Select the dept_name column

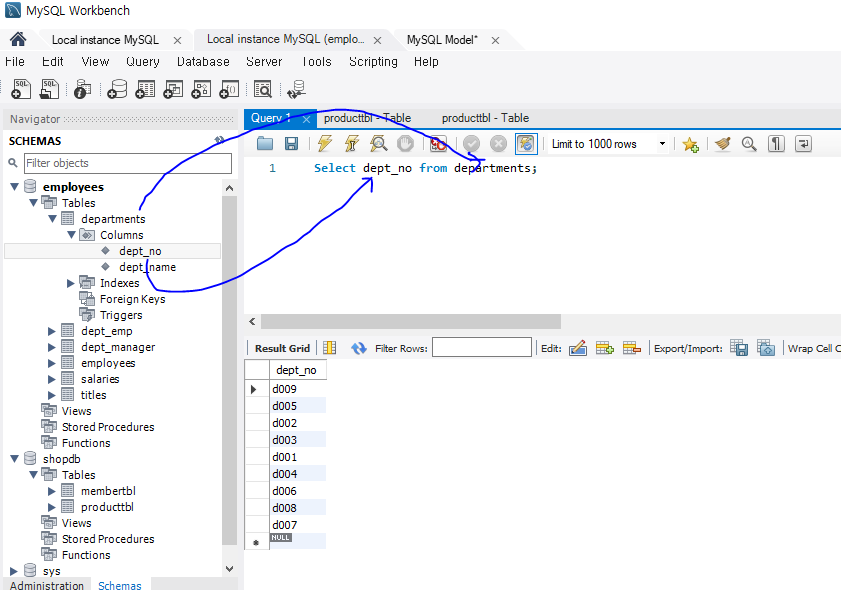click(147, 267)
